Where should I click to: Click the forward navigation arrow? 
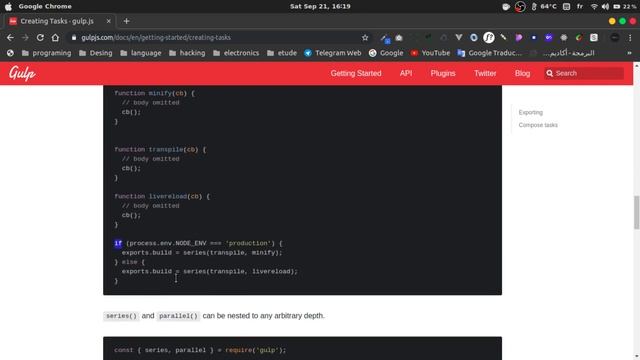pyautogui.click(x=25, y=38)
